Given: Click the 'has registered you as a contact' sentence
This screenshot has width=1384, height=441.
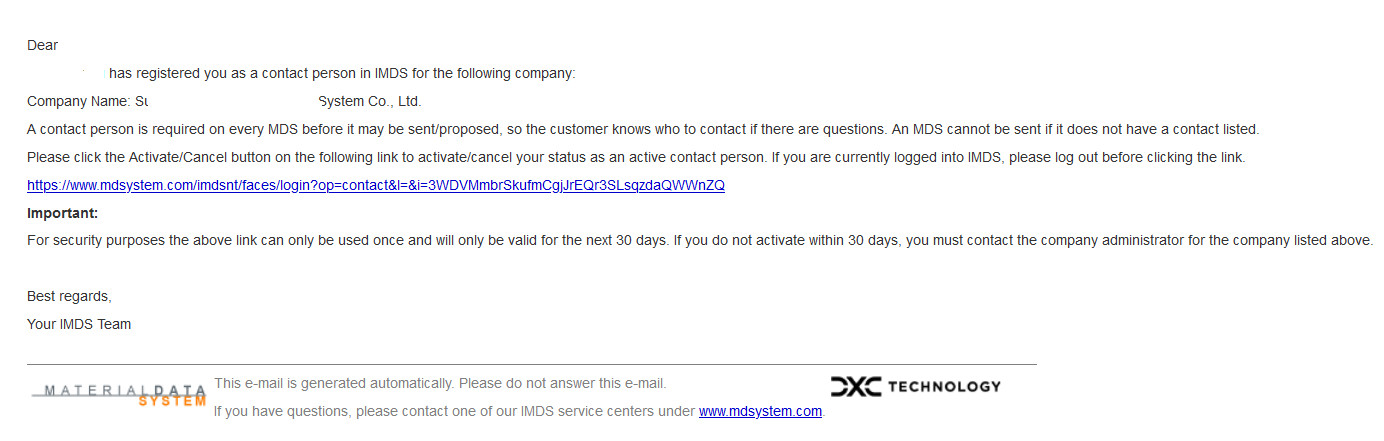Looking at the screenshot, I should click(x=342, y=73).
